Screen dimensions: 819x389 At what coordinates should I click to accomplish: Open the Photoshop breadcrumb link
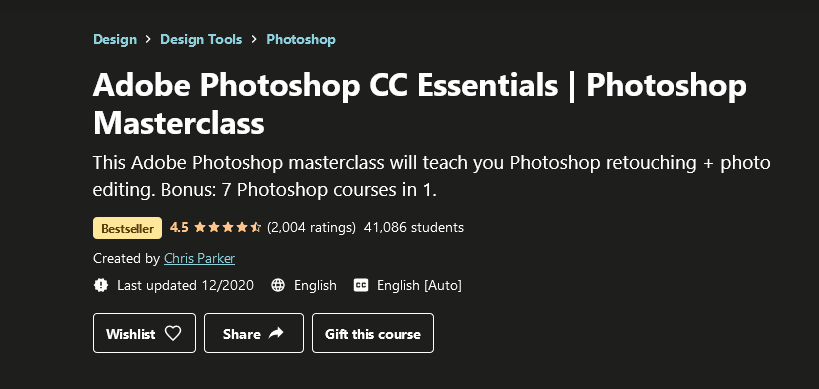pos(301,40)
